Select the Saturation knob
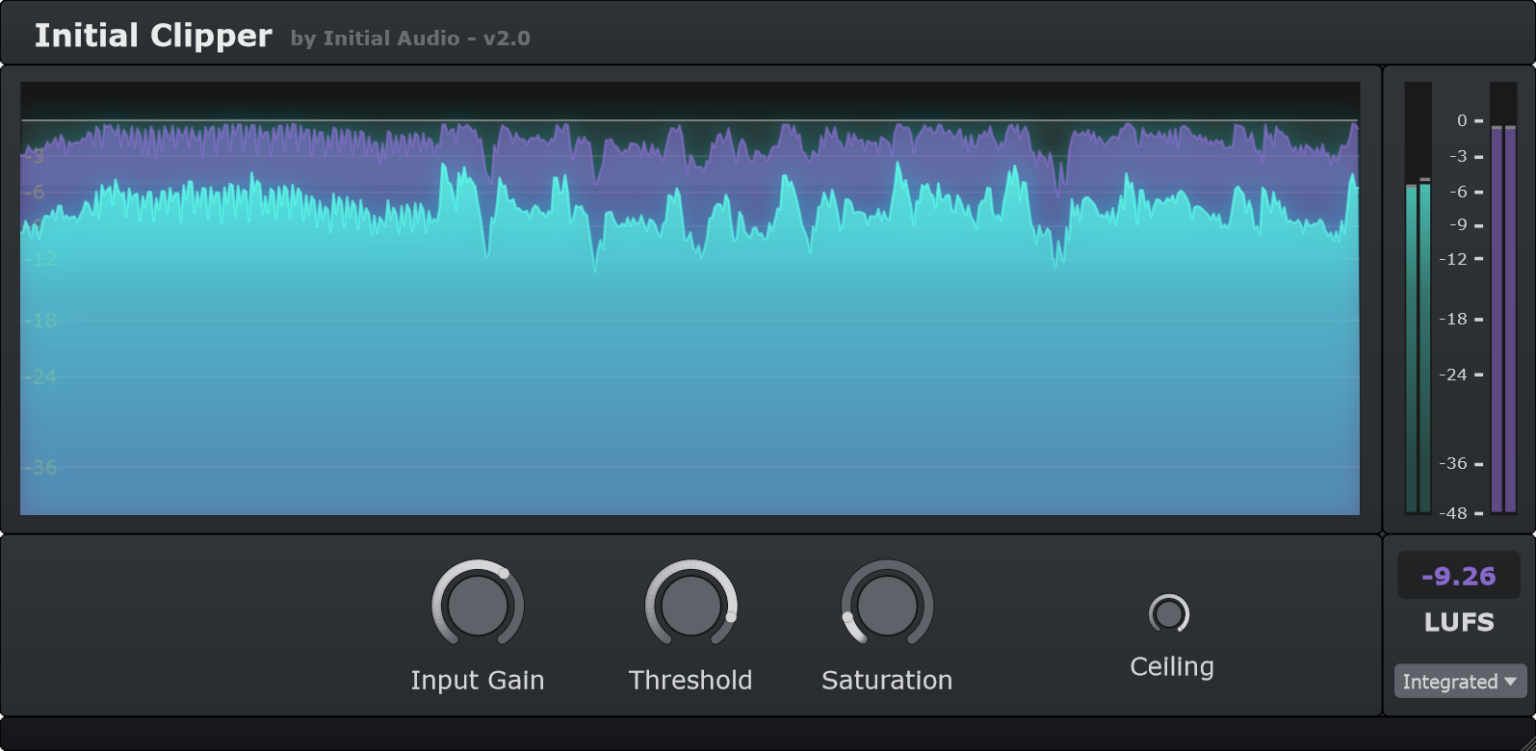 [x=886, y=604]
